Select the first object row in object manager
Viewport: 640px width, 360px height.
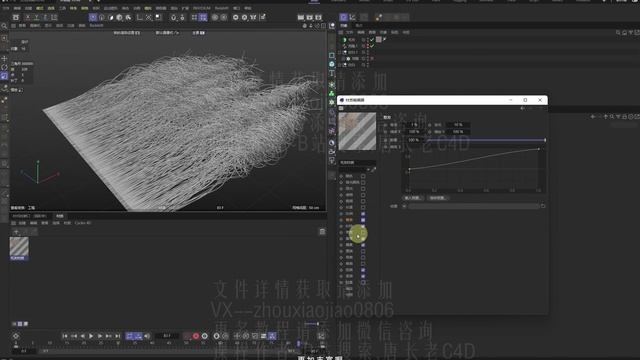(351, 40)
